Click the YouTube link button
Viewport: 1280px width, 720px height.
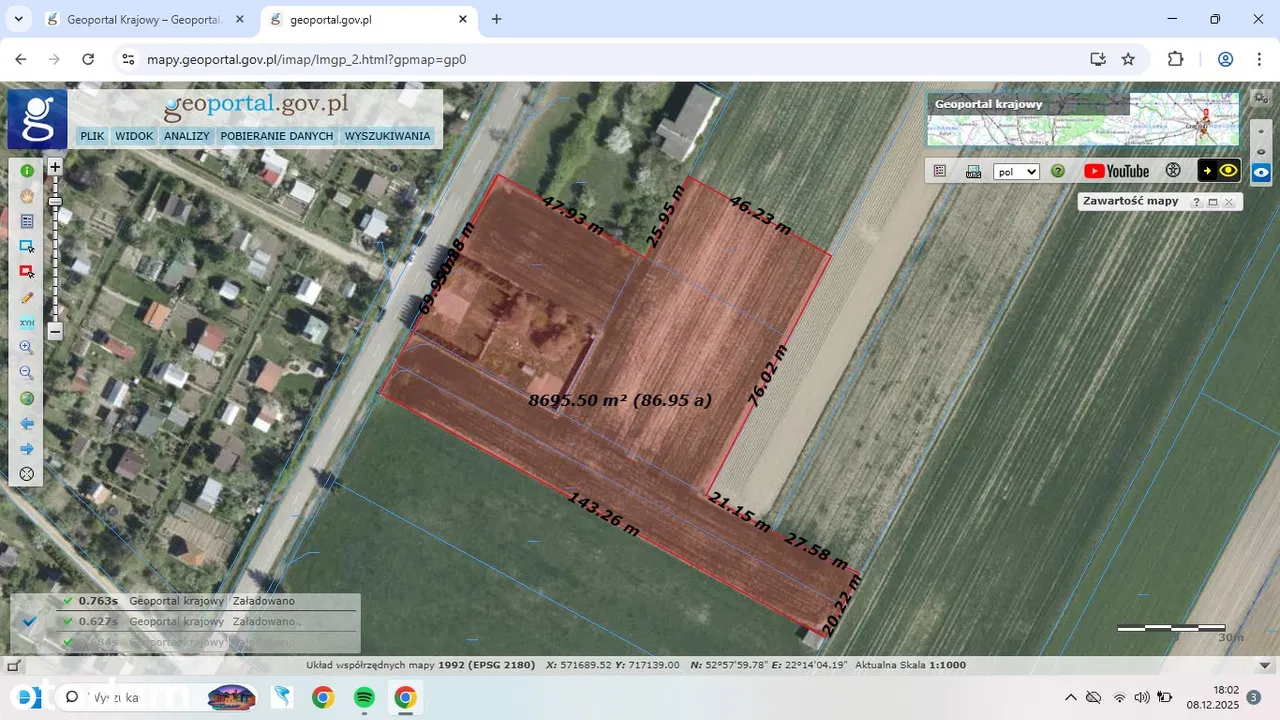pyautogui.click(x=1116, y=171)
